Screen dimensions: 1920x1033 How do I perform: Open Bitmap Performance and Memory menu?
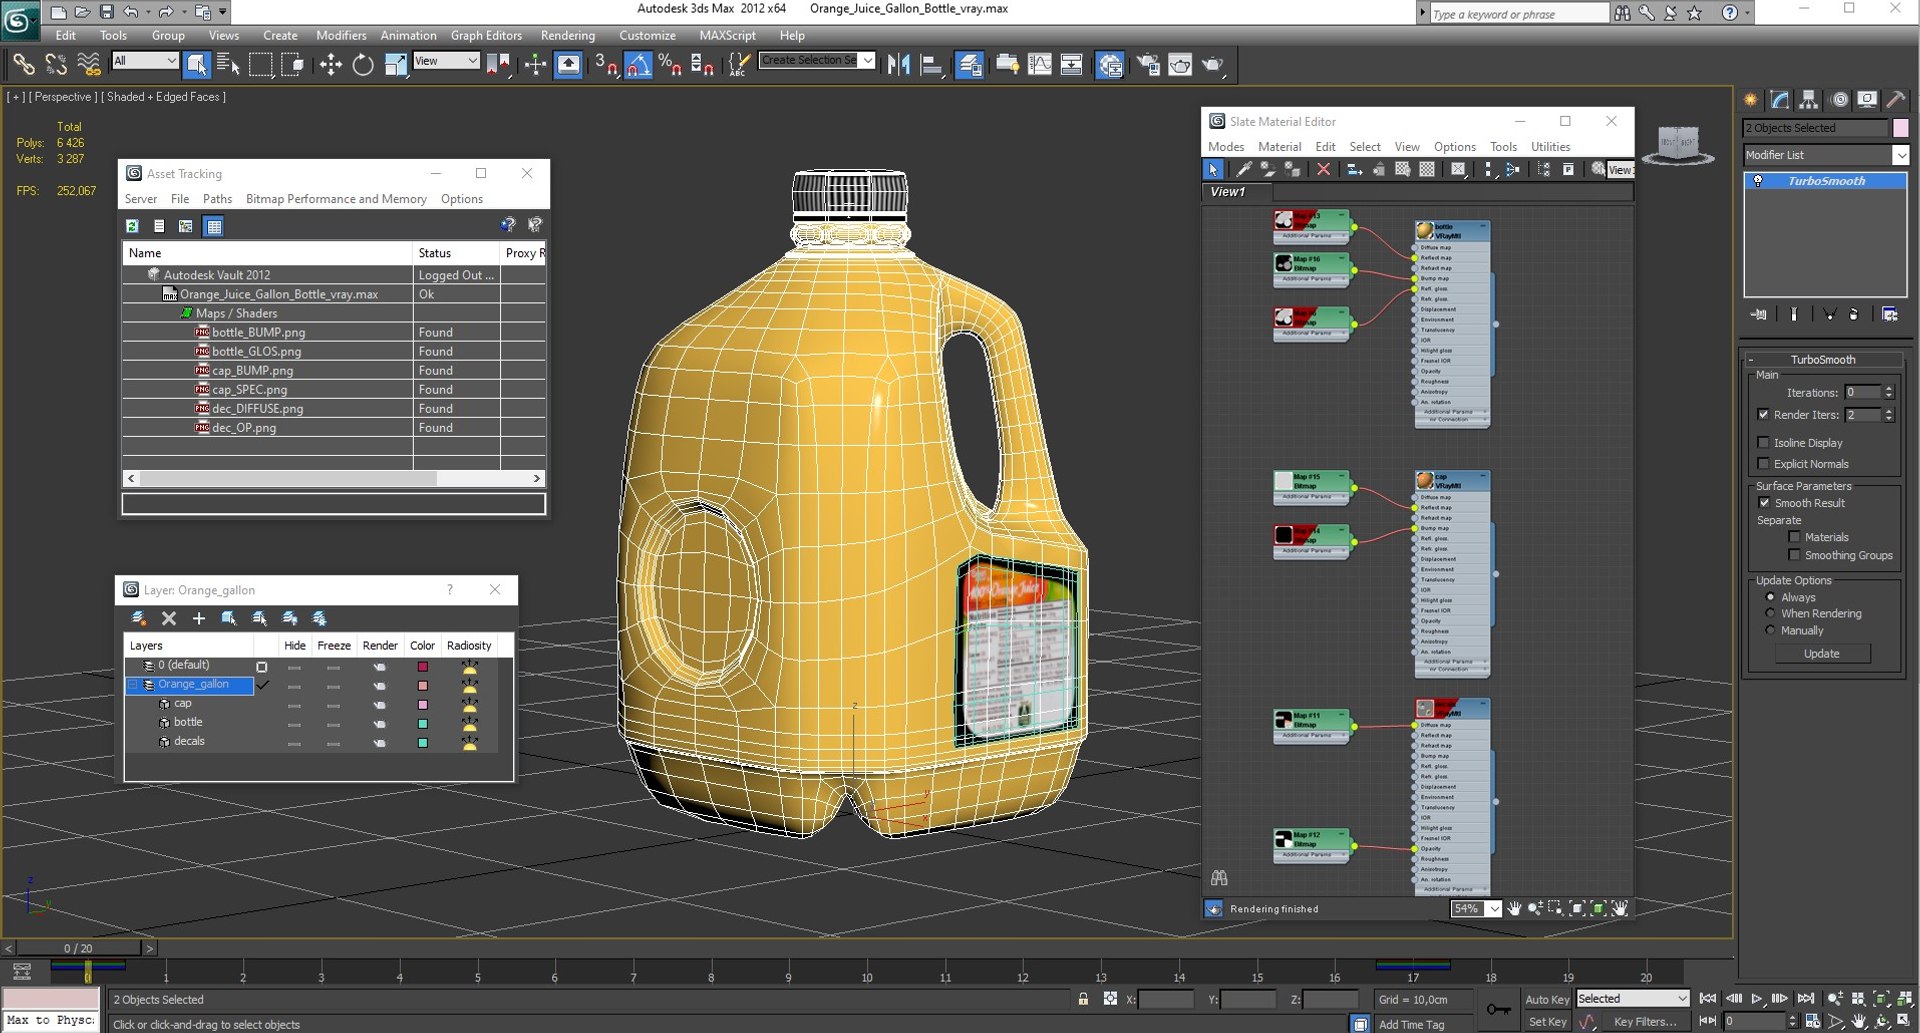(x=336, y=199)
